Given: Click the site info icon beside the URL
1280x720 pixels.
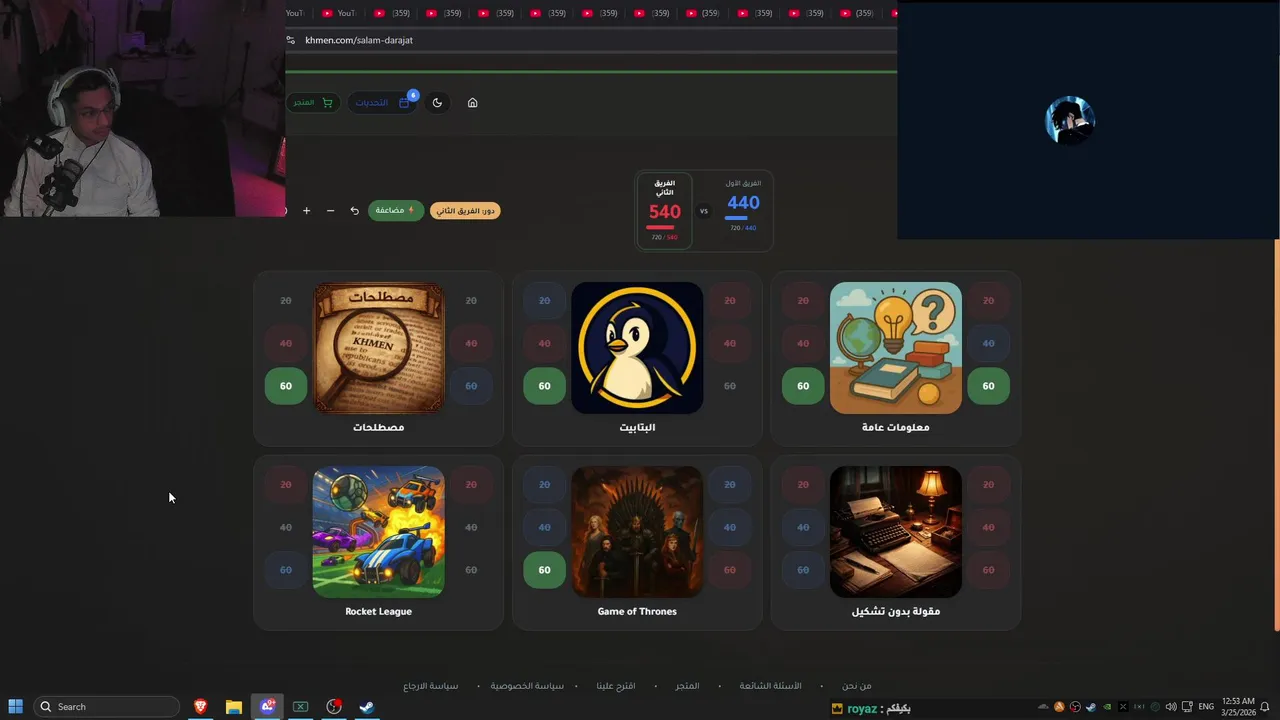Looking at the screenshot, I should pos(291,40).
